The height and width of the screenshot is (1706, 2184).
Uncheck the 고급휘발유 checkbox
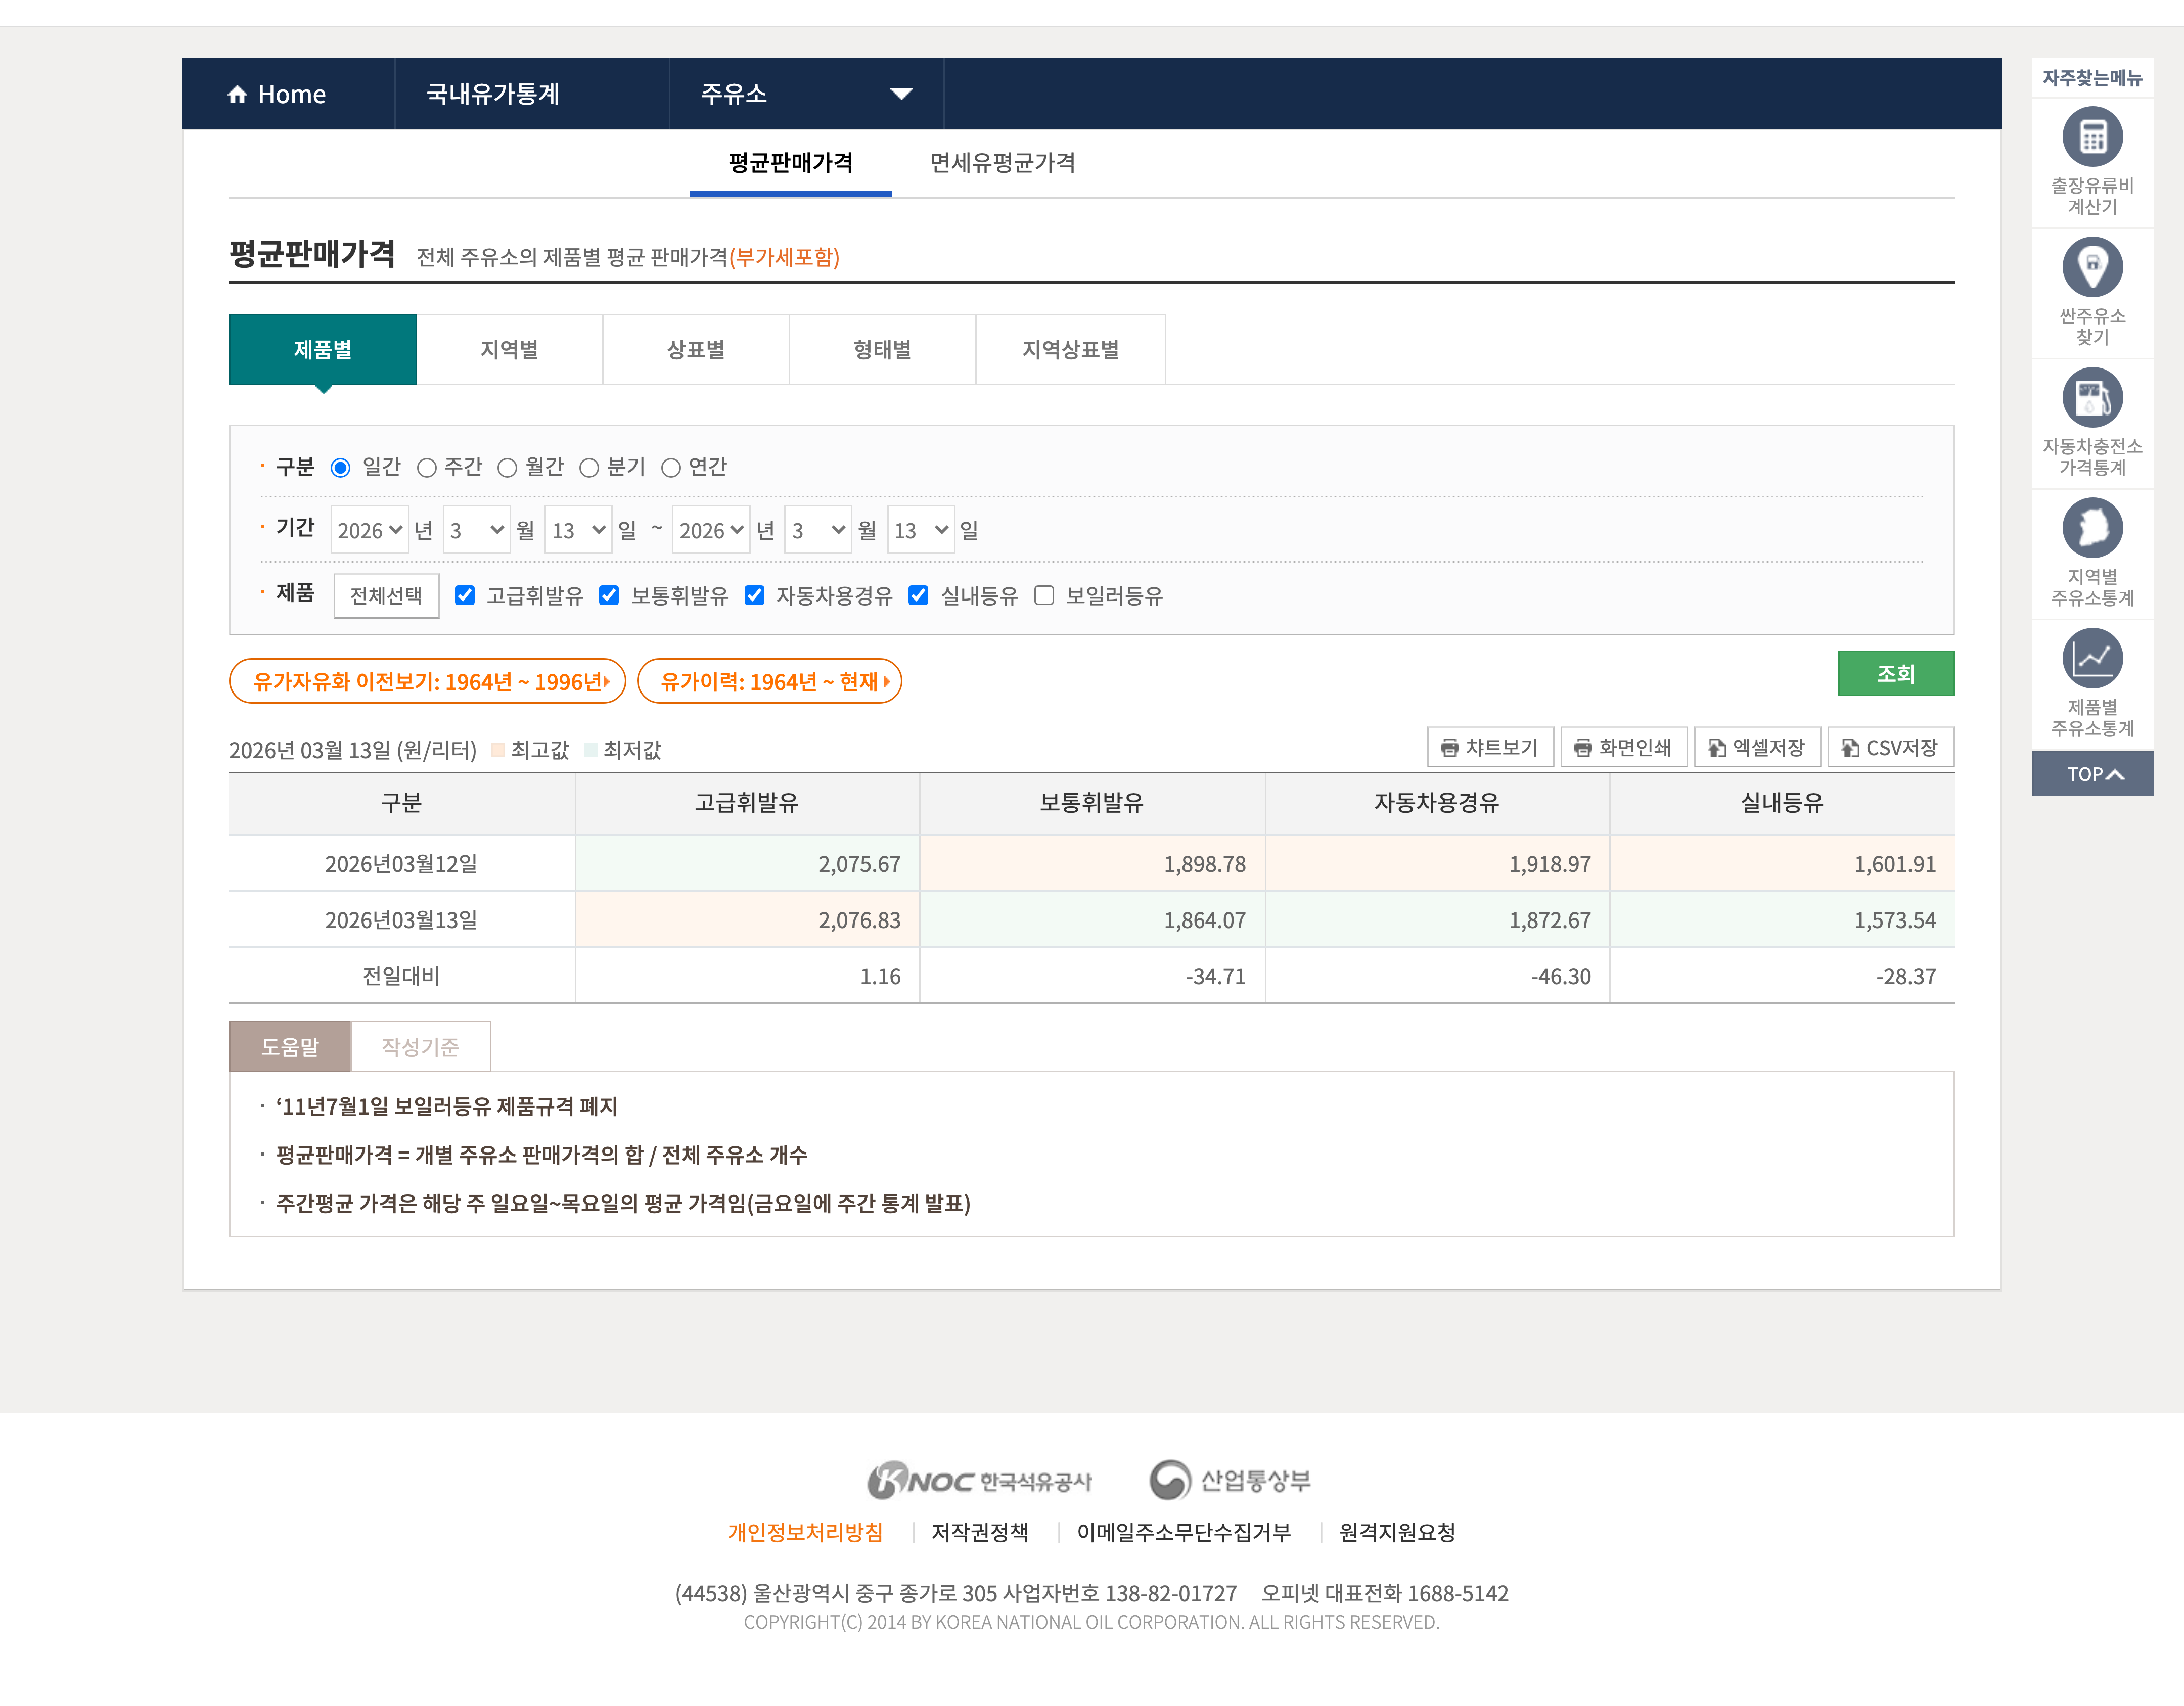tap(465, 596)
